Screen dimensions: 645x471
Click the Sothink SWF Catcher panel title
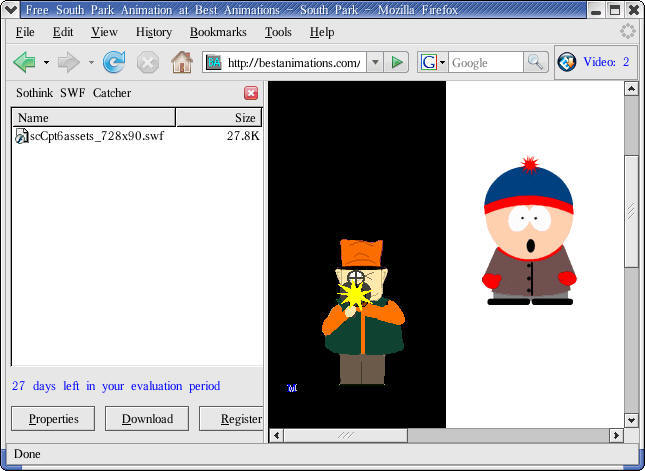pyautogui.click(x=74, y=93)
